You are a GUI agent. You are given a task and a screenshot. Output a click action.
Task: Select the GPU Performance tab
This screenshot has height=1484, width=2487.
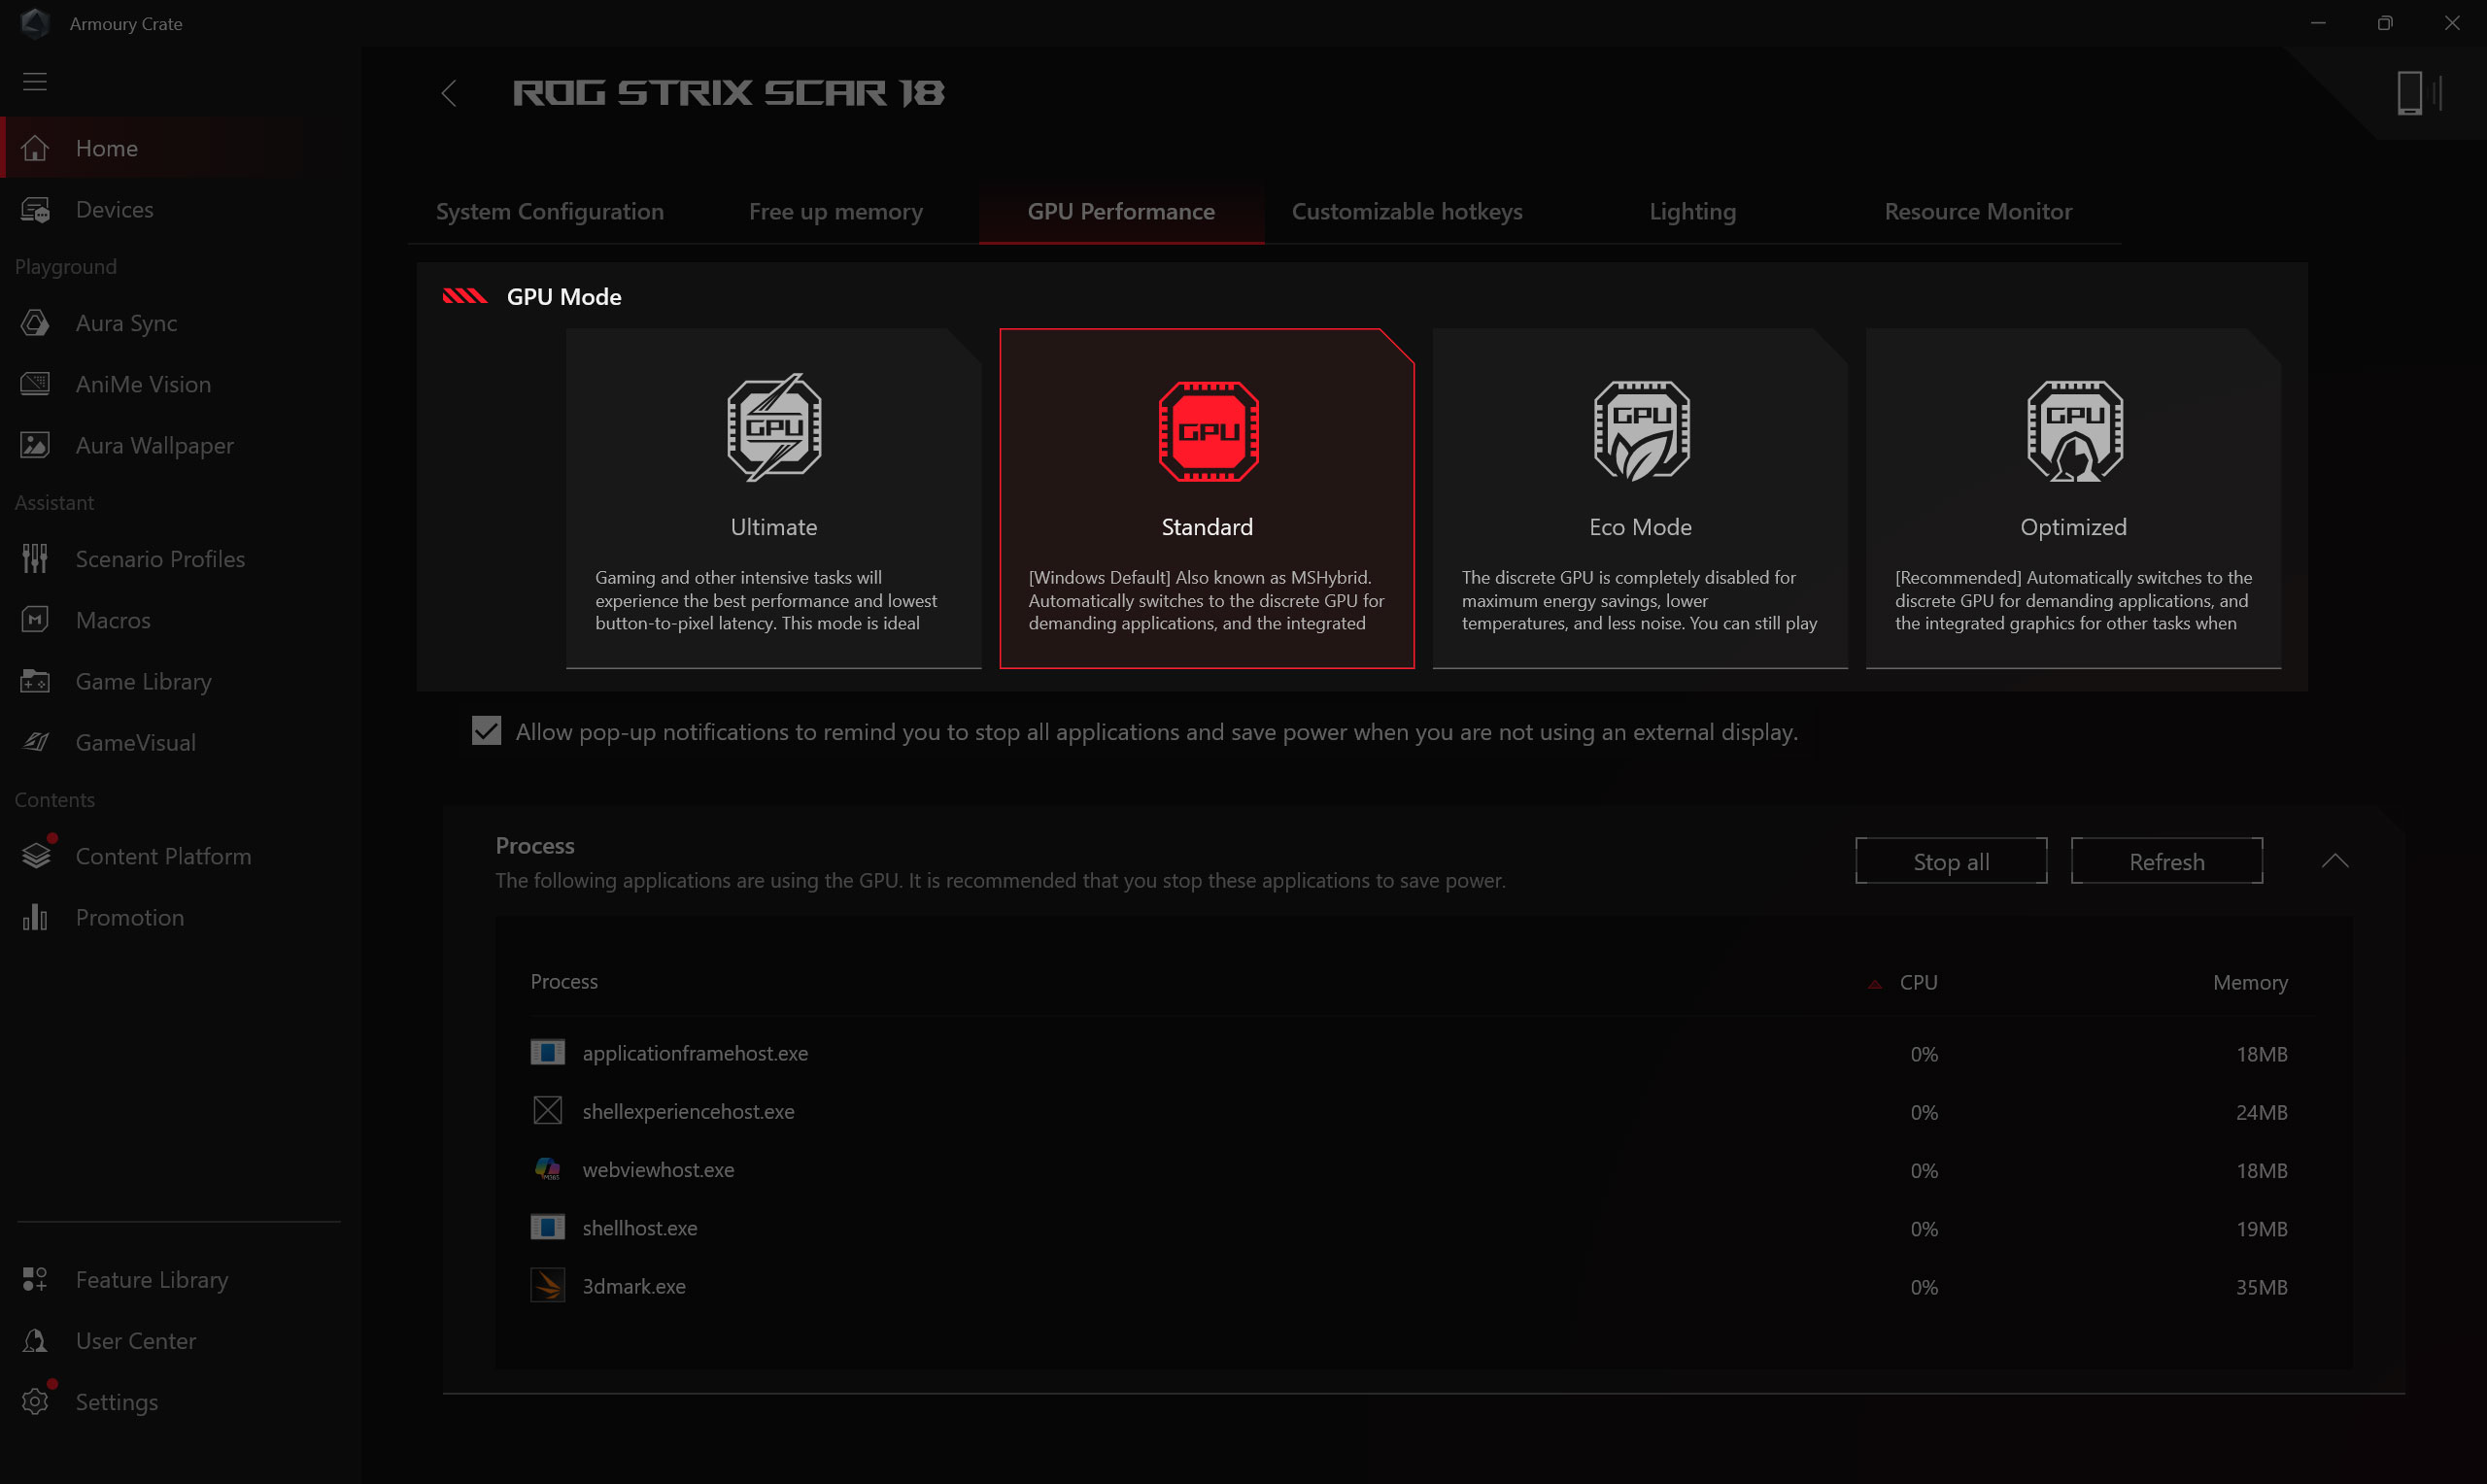click(1121, 211)
